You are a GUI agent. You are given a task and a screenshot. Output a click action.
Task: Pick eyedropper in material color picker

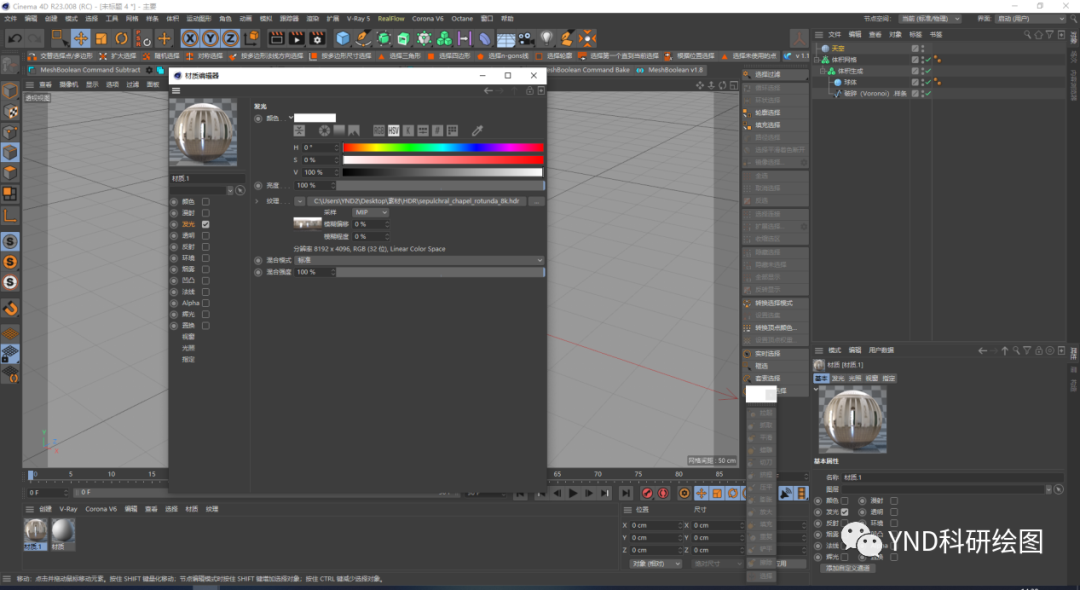477,130
